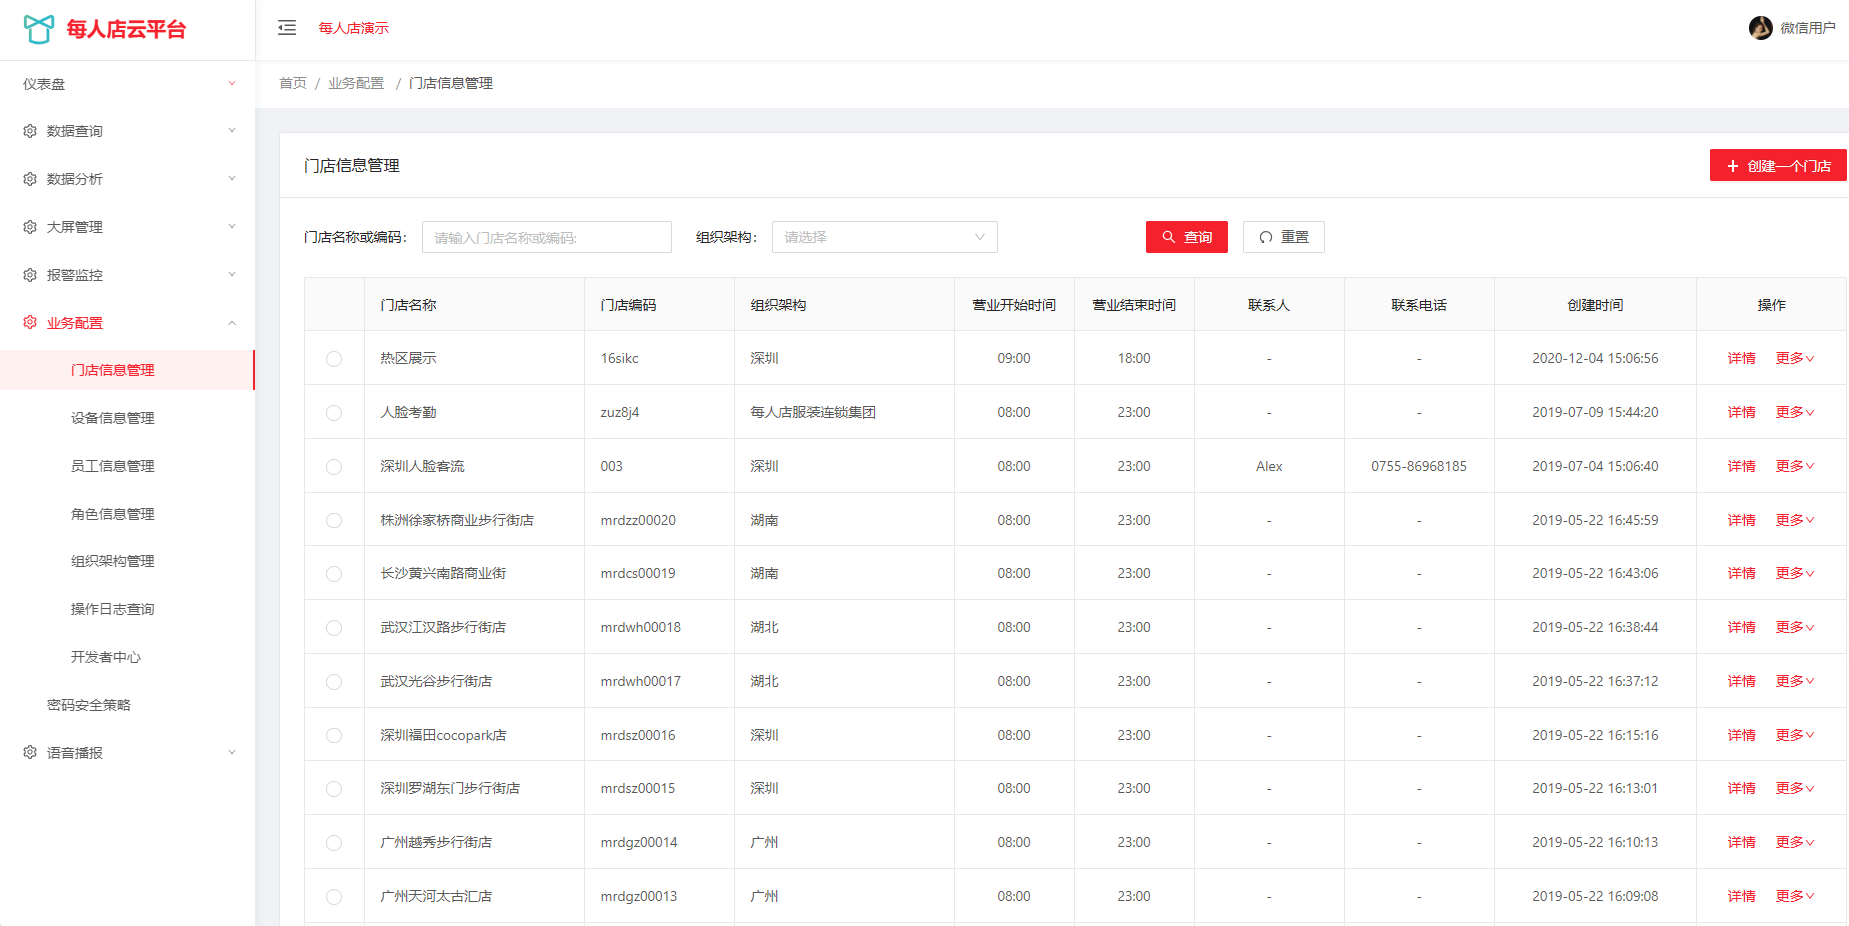Click 业务配置 in the breadcrumb
1849x926 pixels.
356,83
